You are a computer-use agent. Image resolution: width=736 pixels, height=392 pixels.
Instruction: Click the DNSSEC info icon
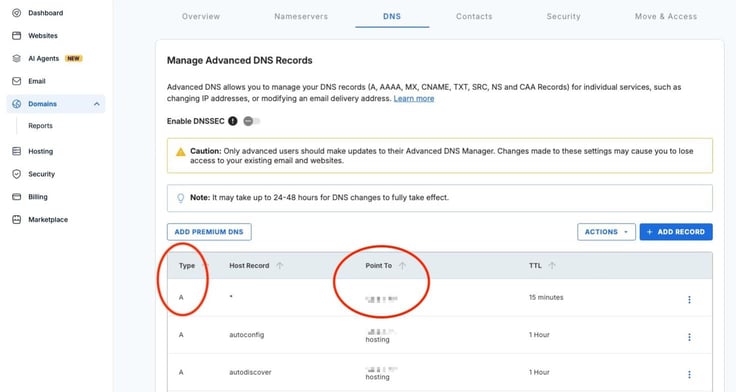[x=233, y=121]
